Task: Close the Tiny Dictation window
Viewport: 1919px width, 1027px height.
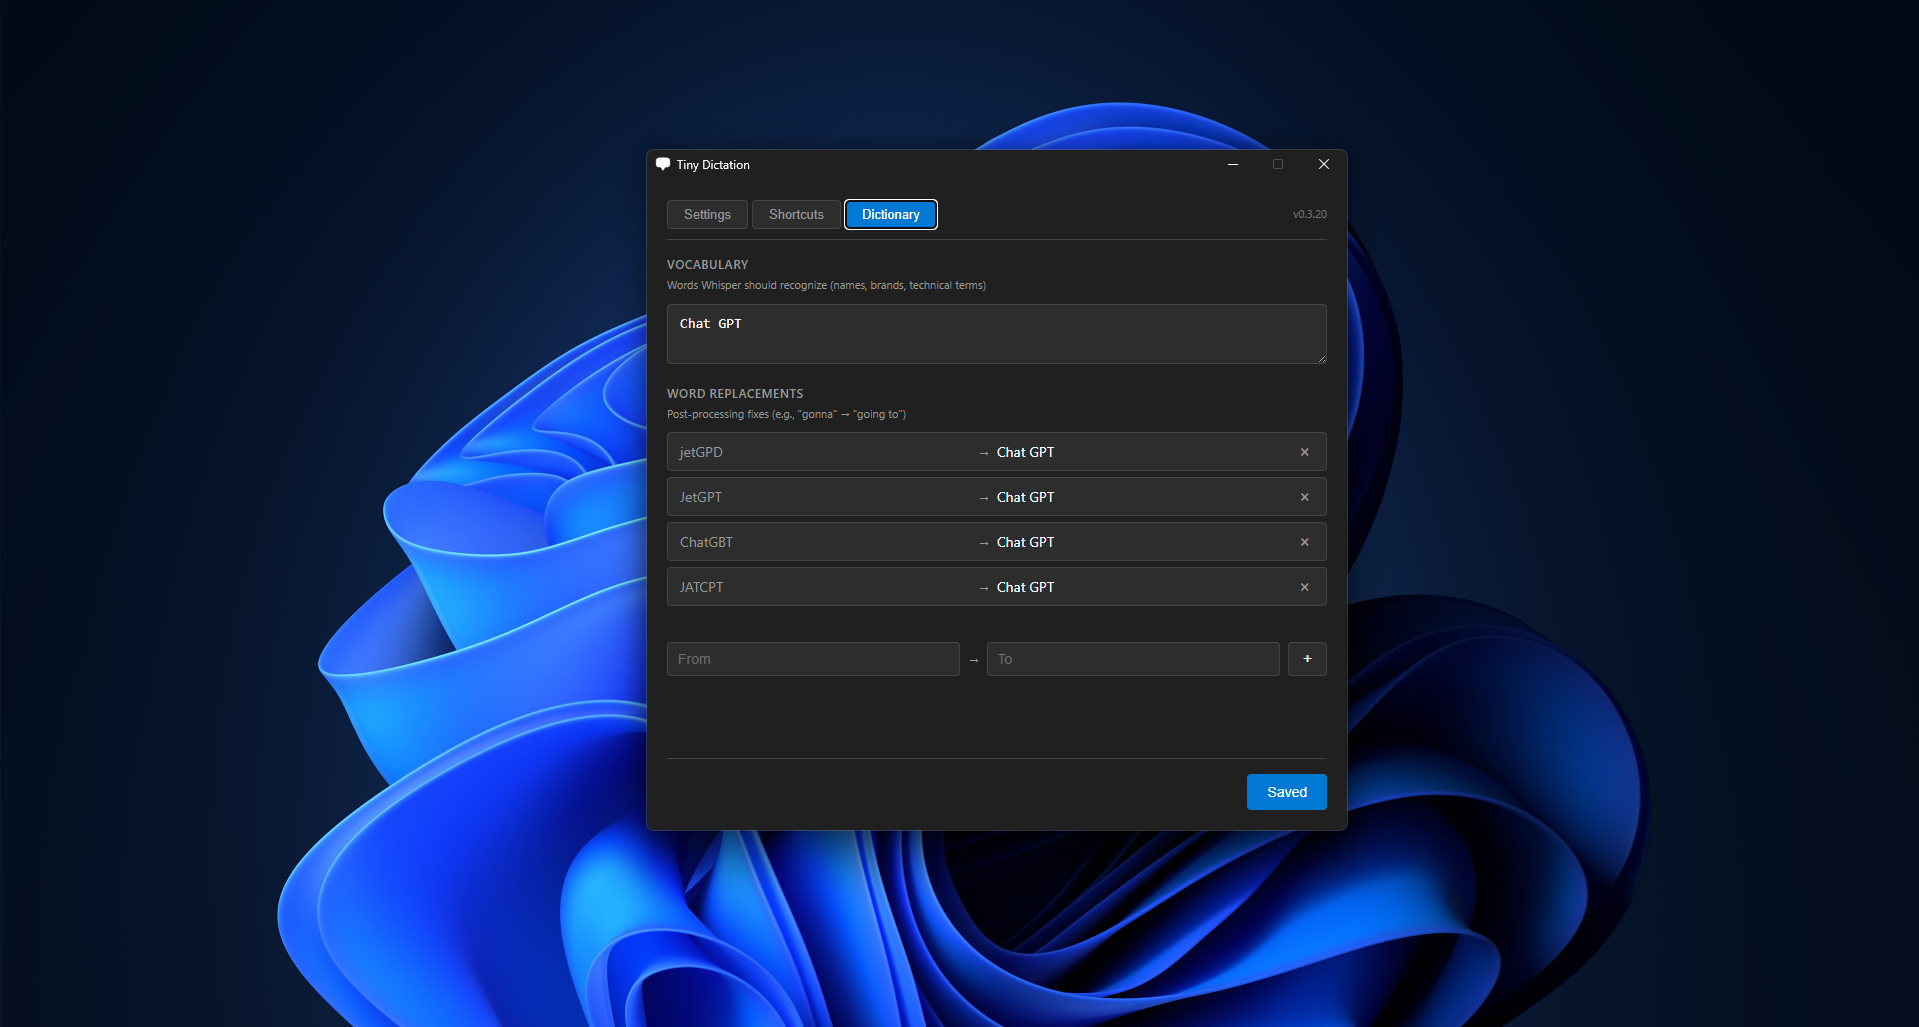Action: tap(1323, 164)
